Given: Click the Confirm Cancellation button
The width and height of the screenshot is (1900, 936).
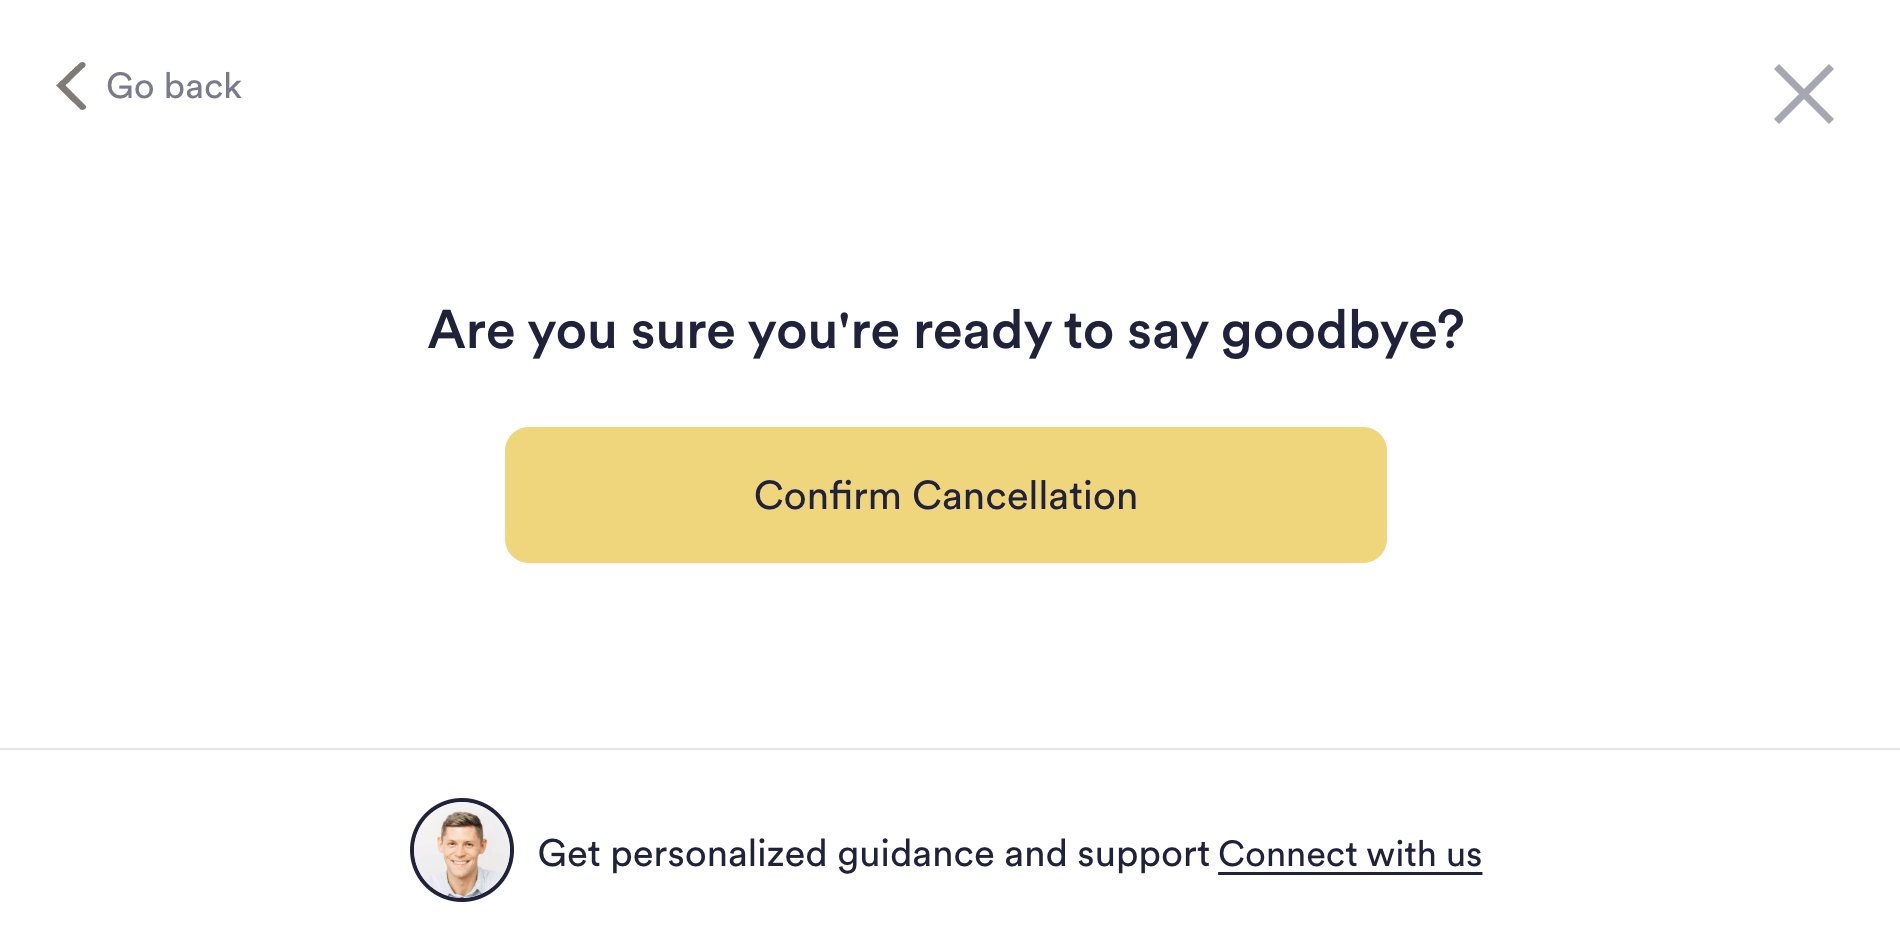Looking at the screenshot, I should click(x=945, y=495).
